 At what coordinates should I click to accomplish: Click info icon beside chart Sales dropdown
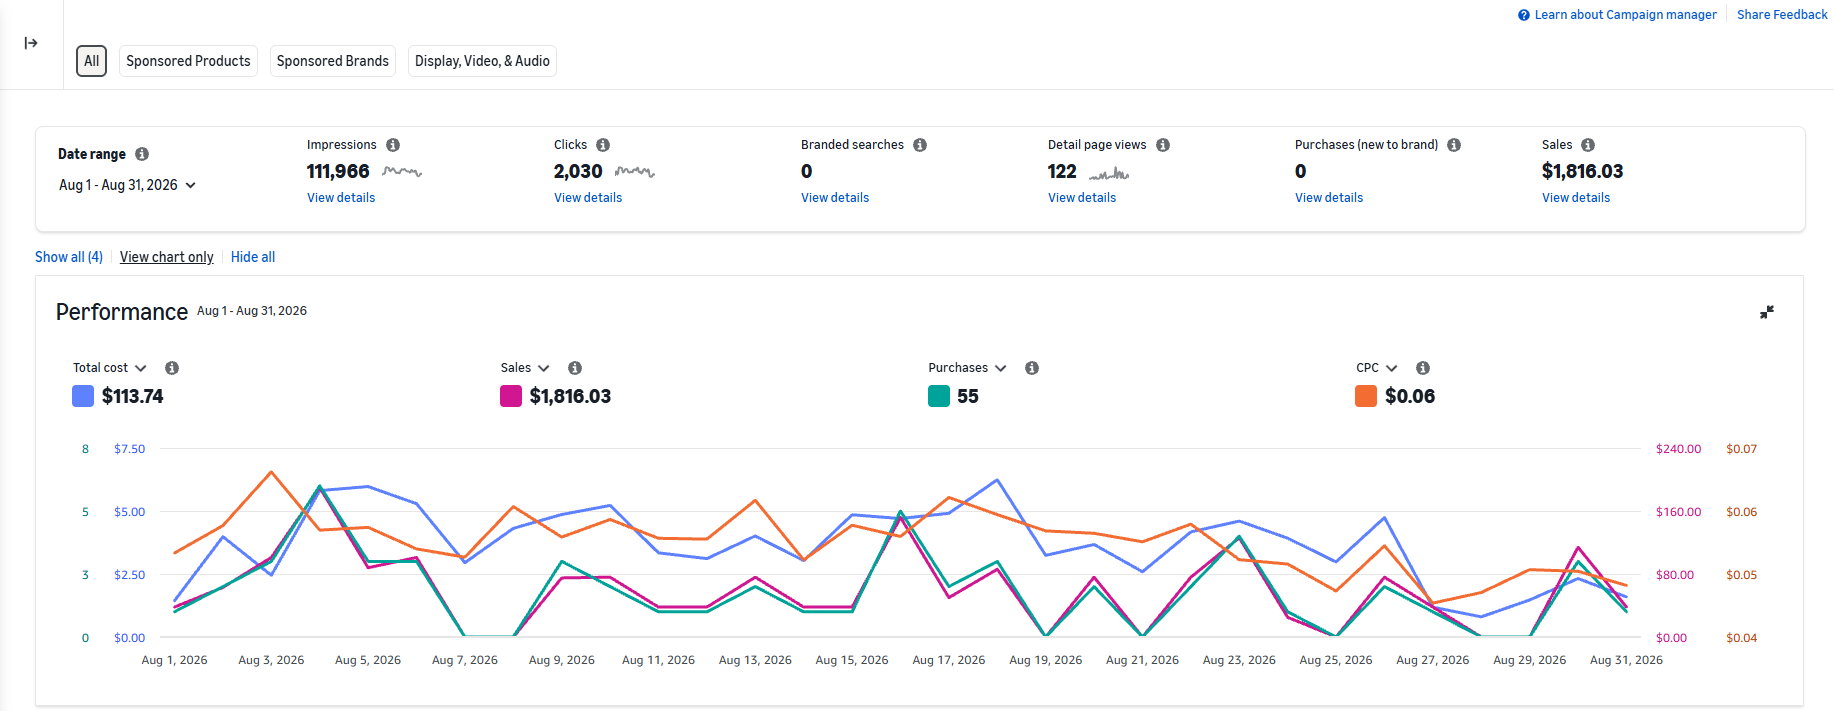575,368
